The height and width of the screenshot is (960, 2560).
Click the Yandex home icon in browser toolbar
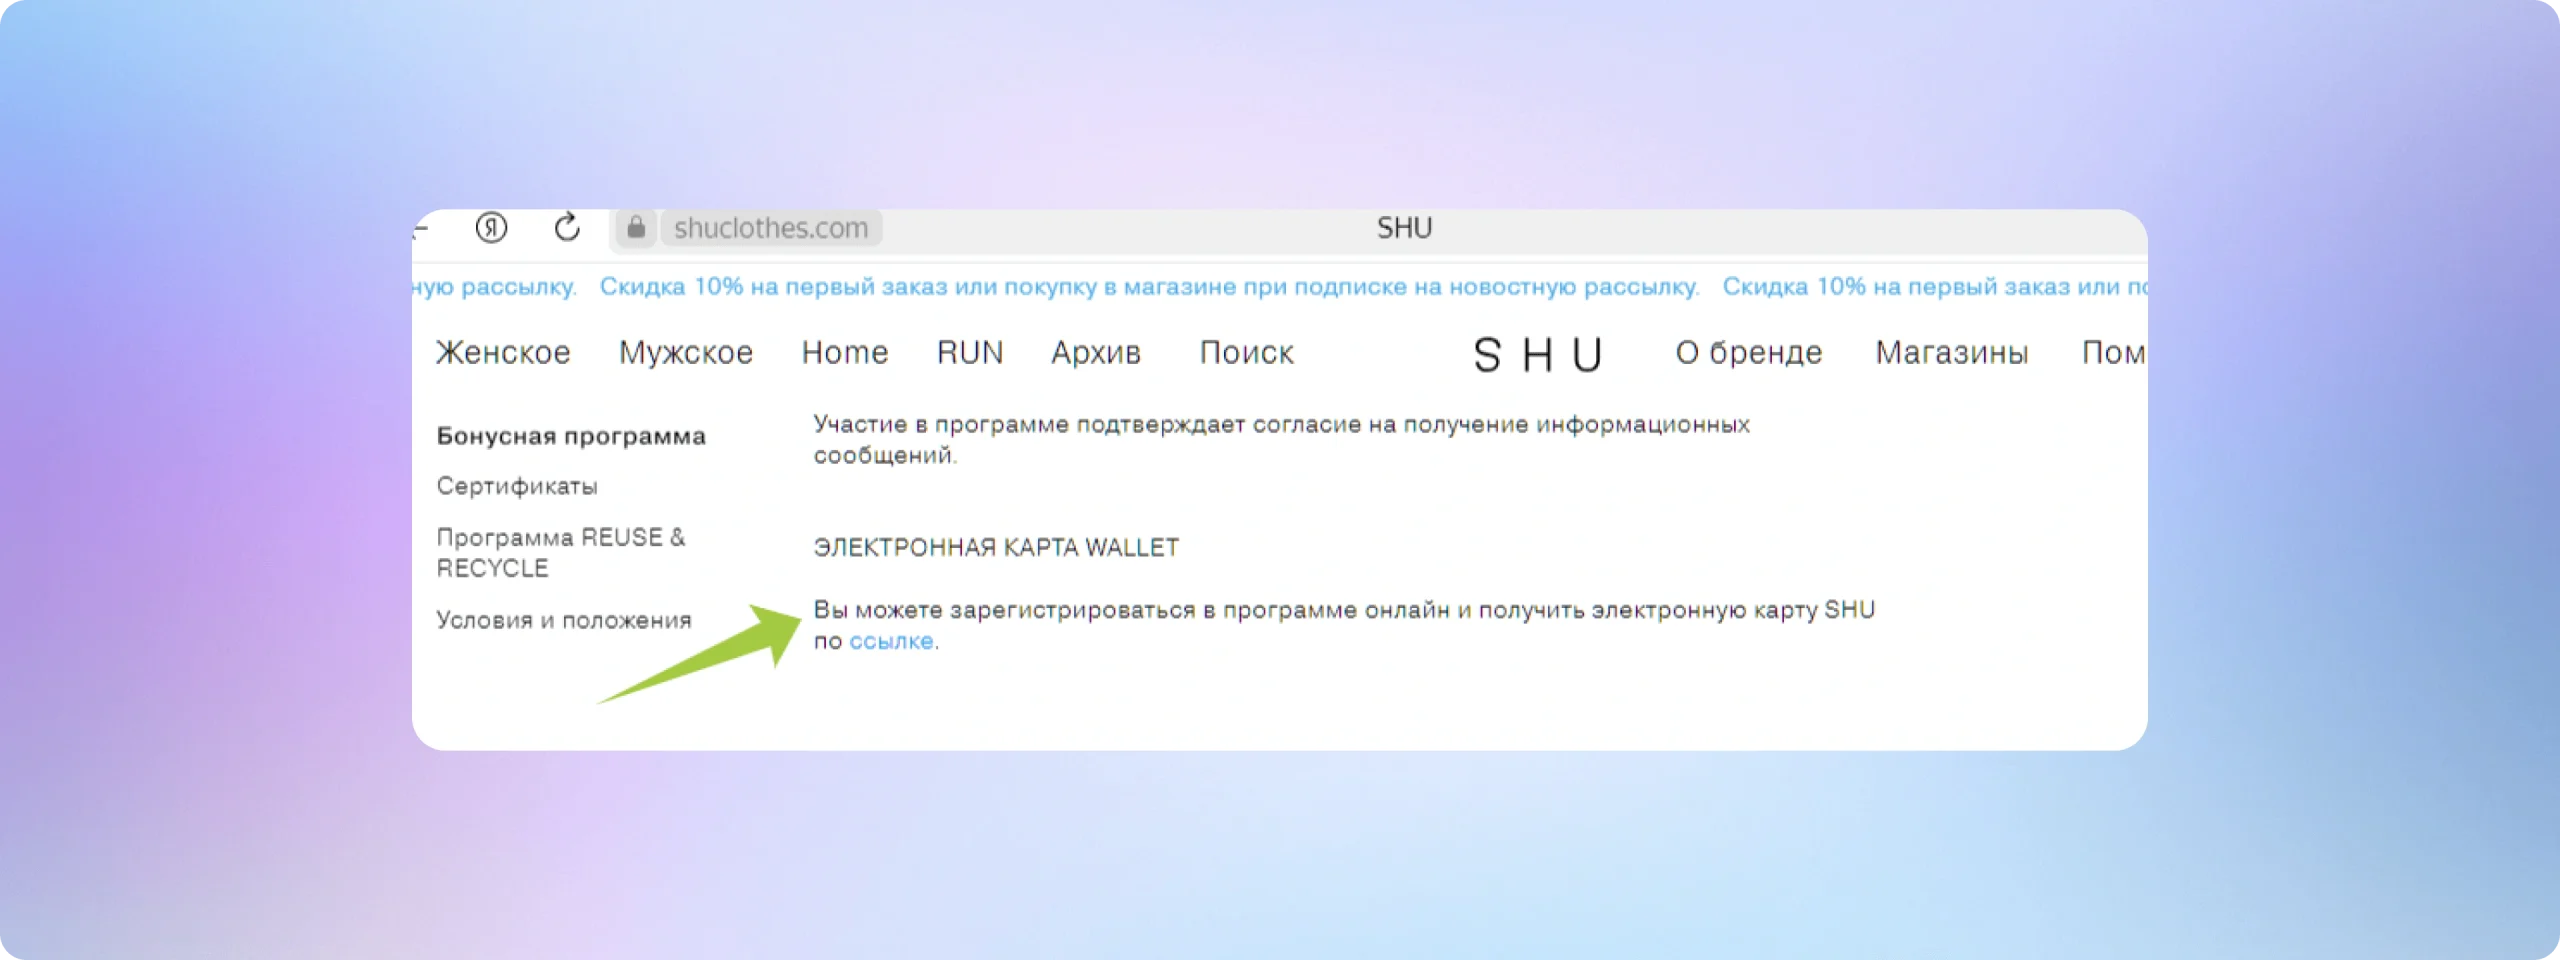[491, 228]
